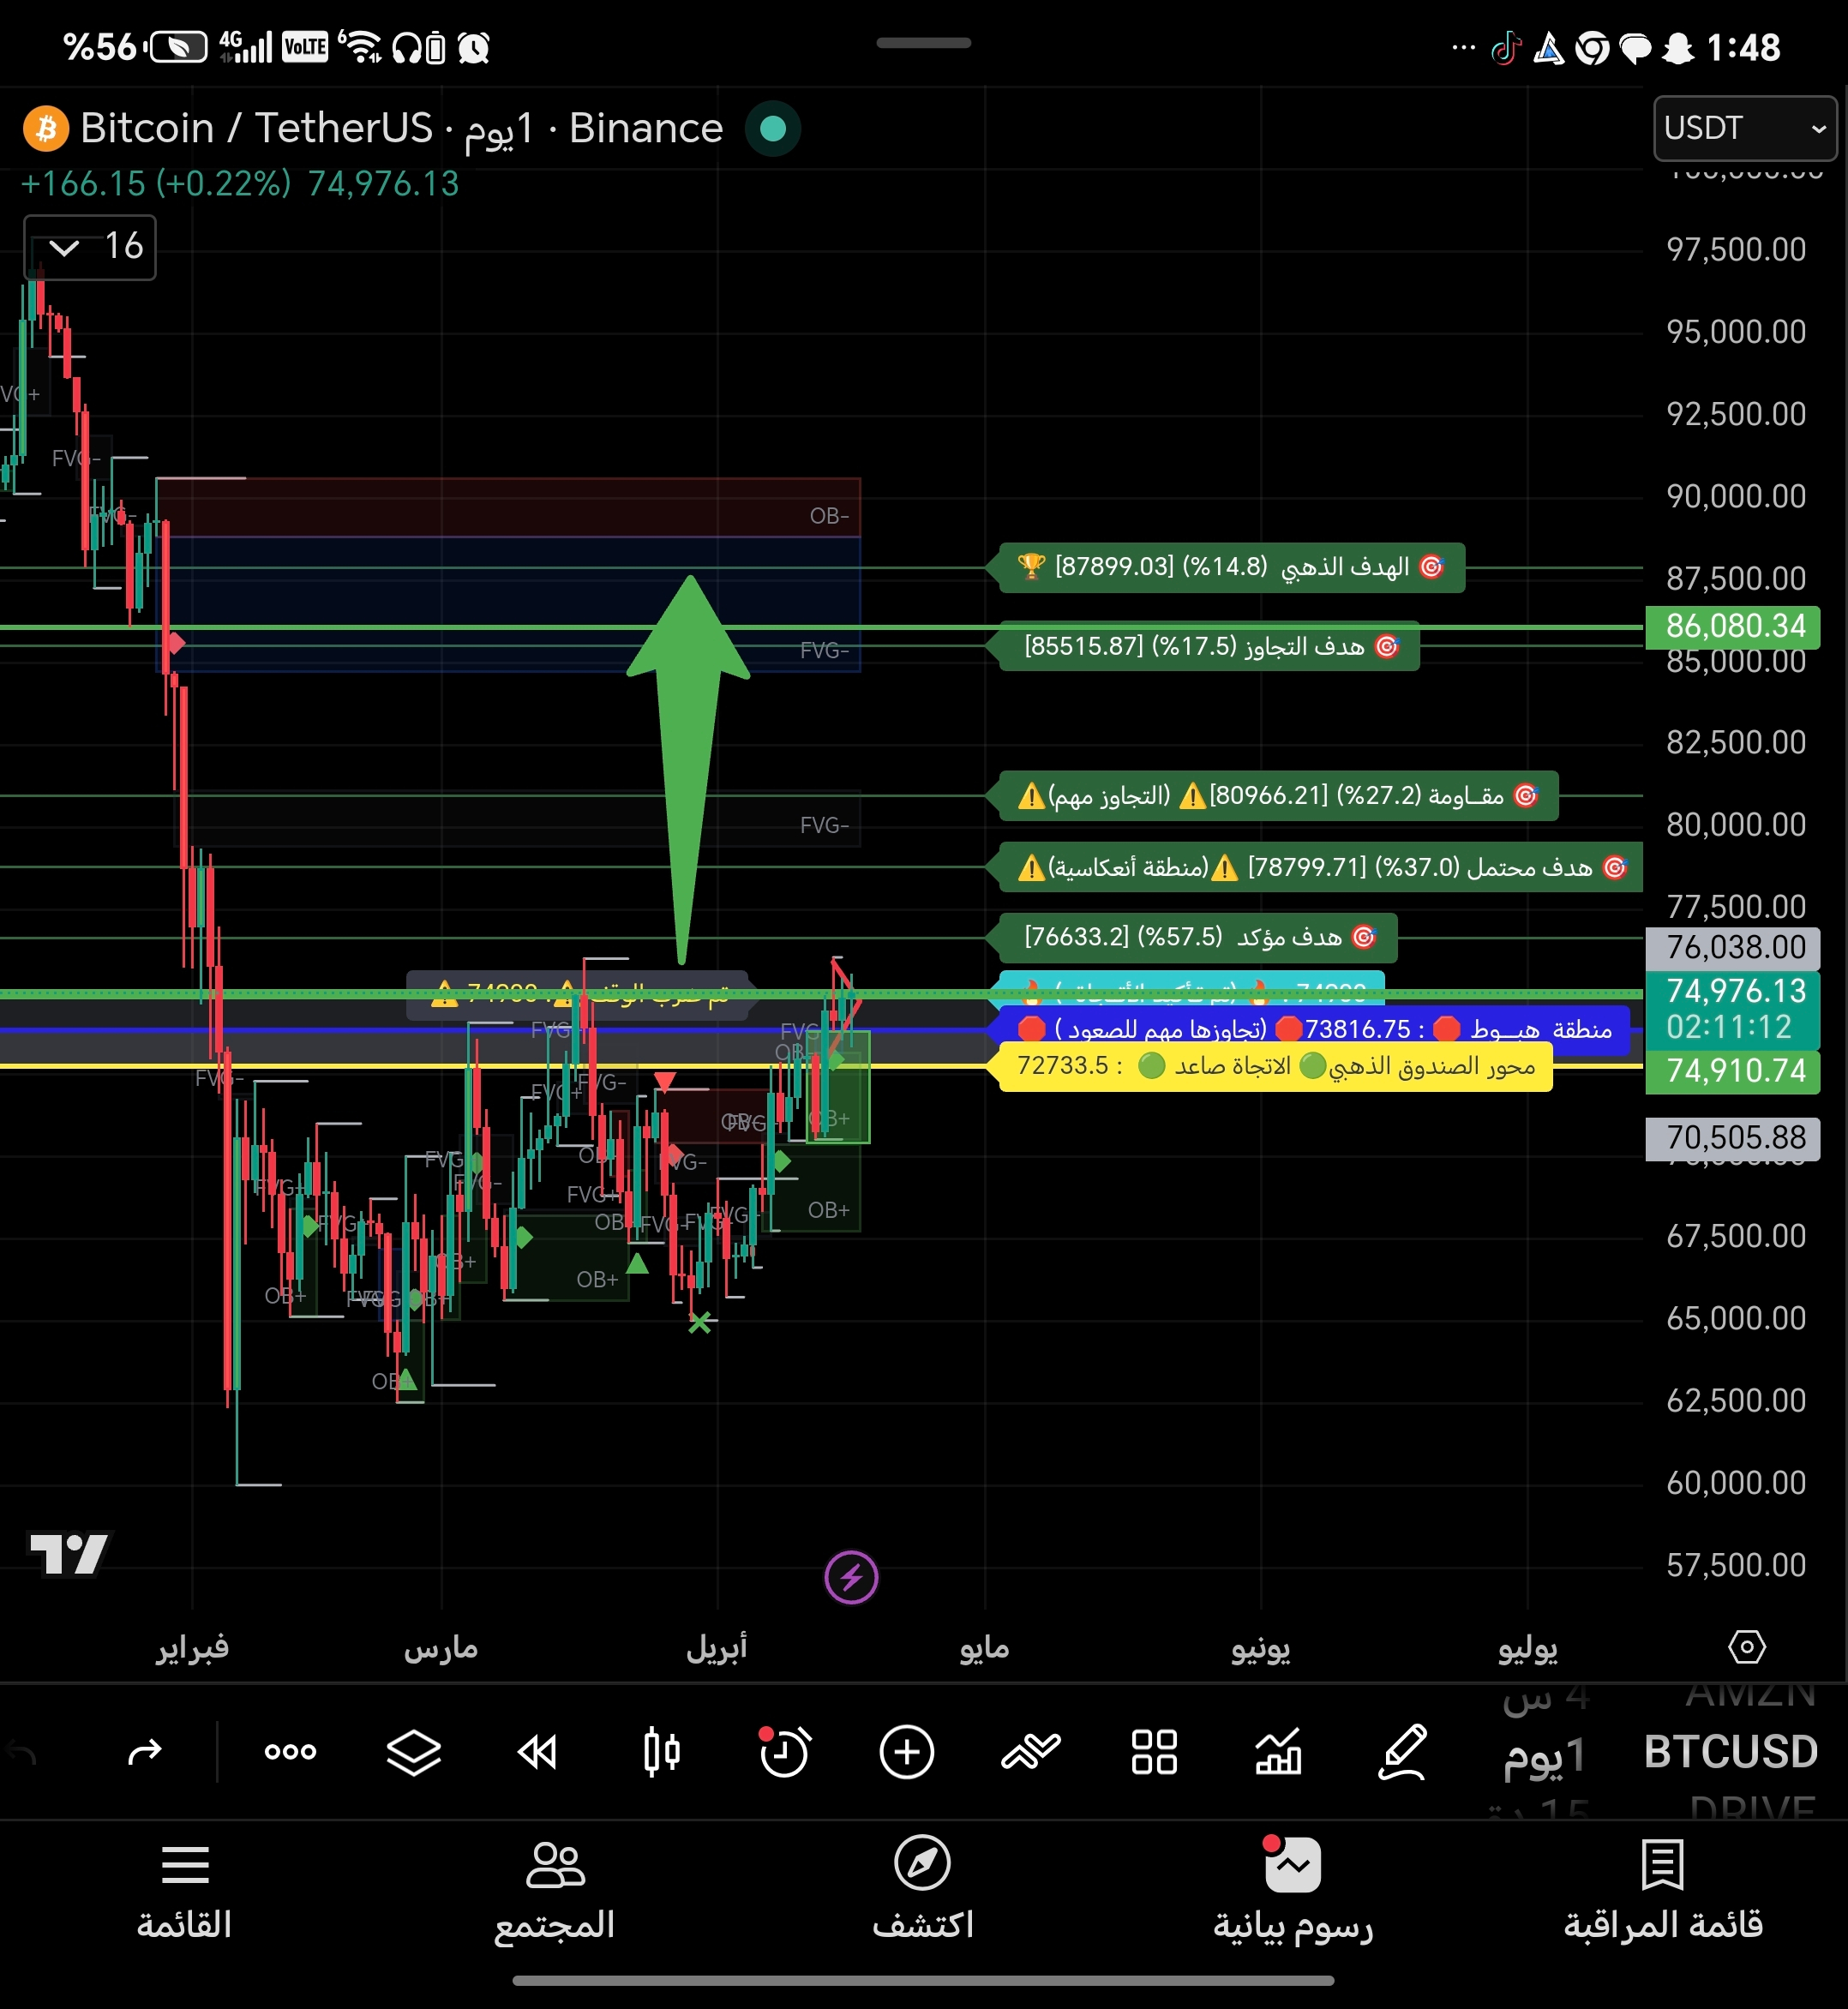Start bar replay rewind icon
This screenshot has height=2009, width=1848.
tap(537, 1752)
